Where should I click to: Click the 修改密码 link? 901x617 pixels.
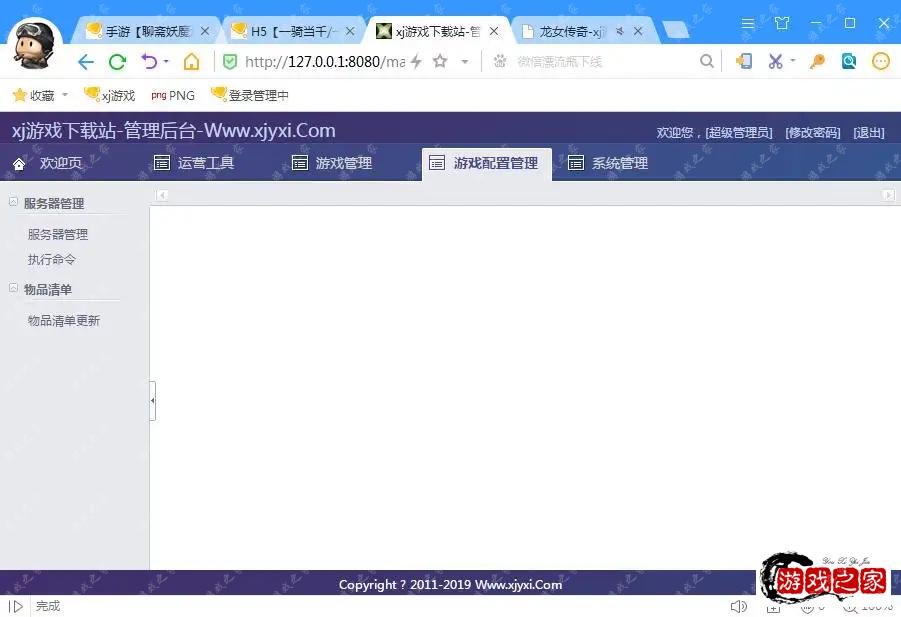[x=812, y=131]
